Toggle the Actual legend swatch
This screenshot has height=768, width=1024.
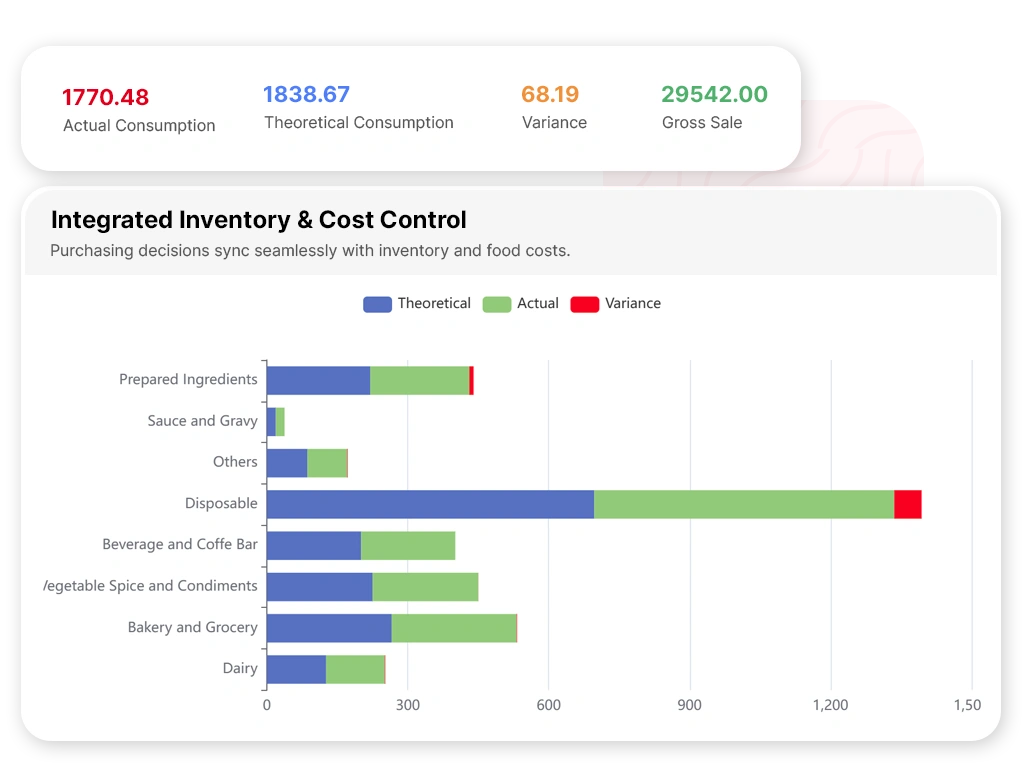497,304
